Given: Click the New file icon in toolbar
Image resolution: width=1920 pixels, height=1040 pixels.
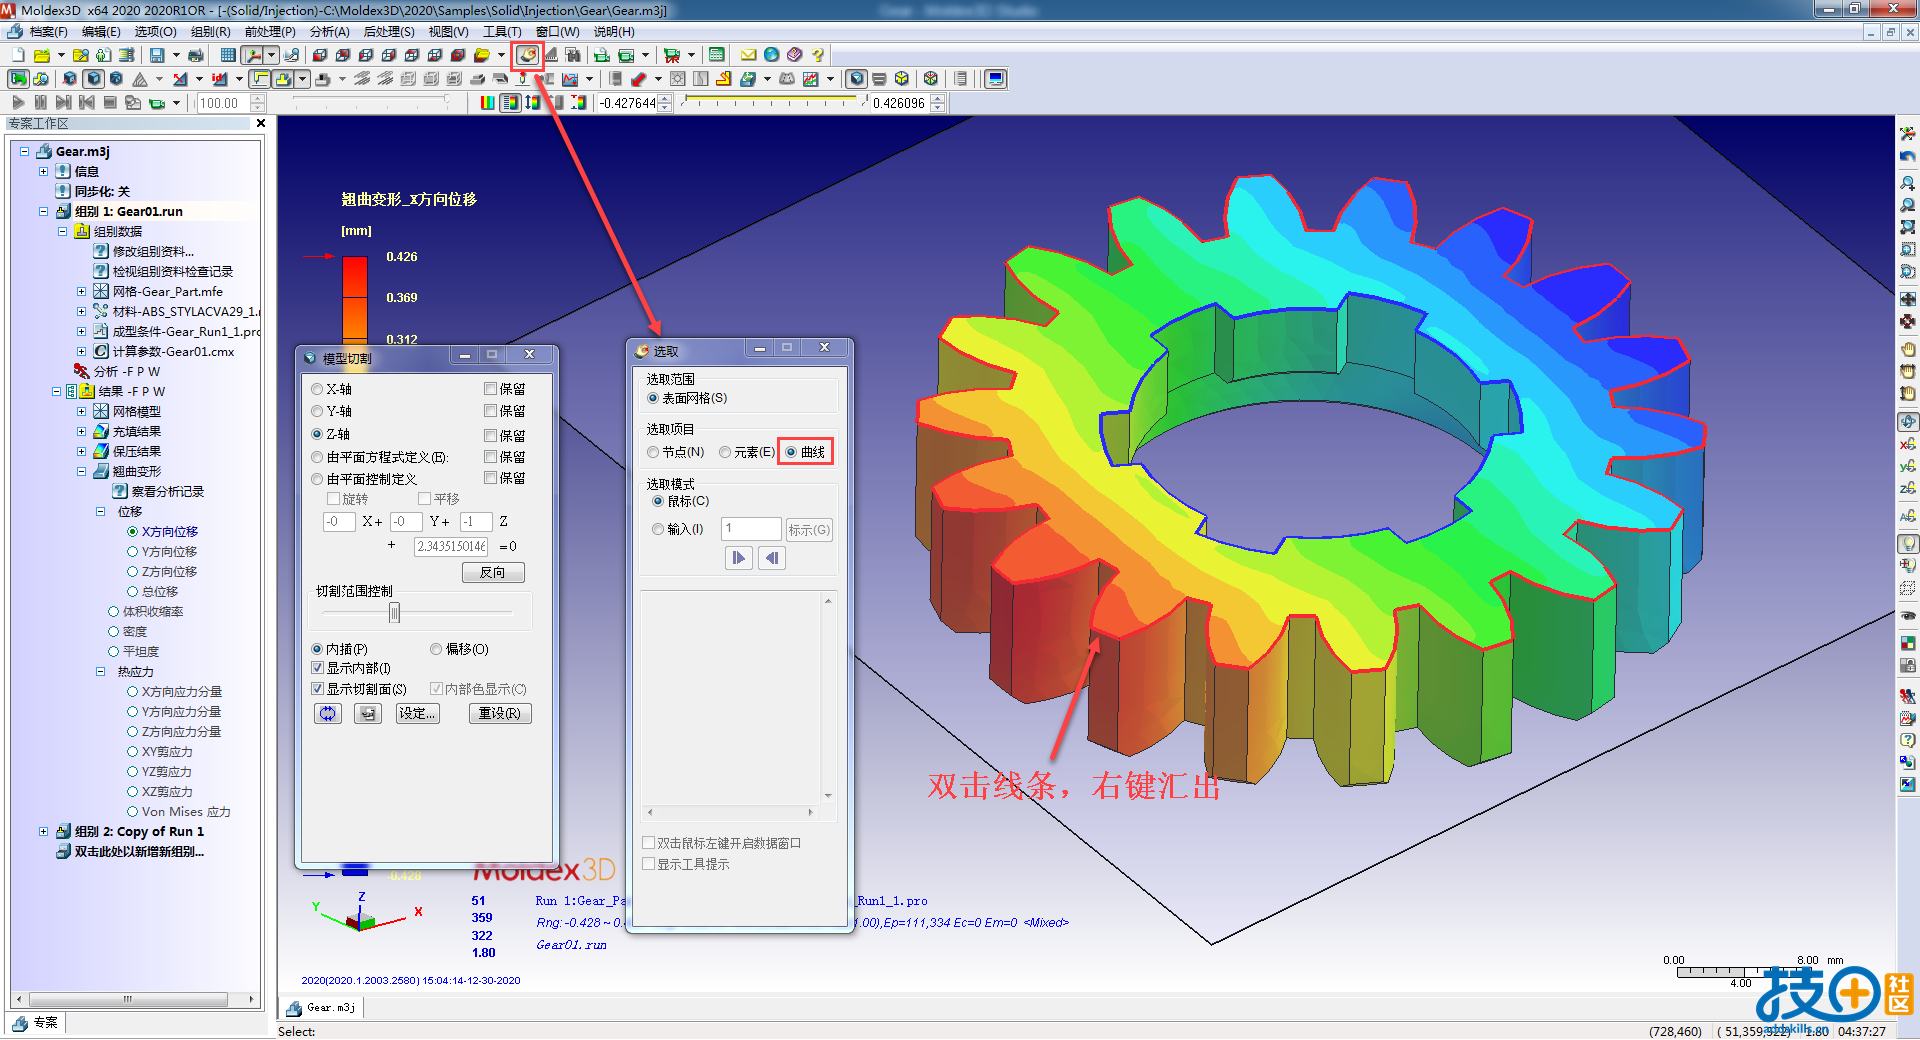Looking at the screenshot, I should tap(18, 55).
